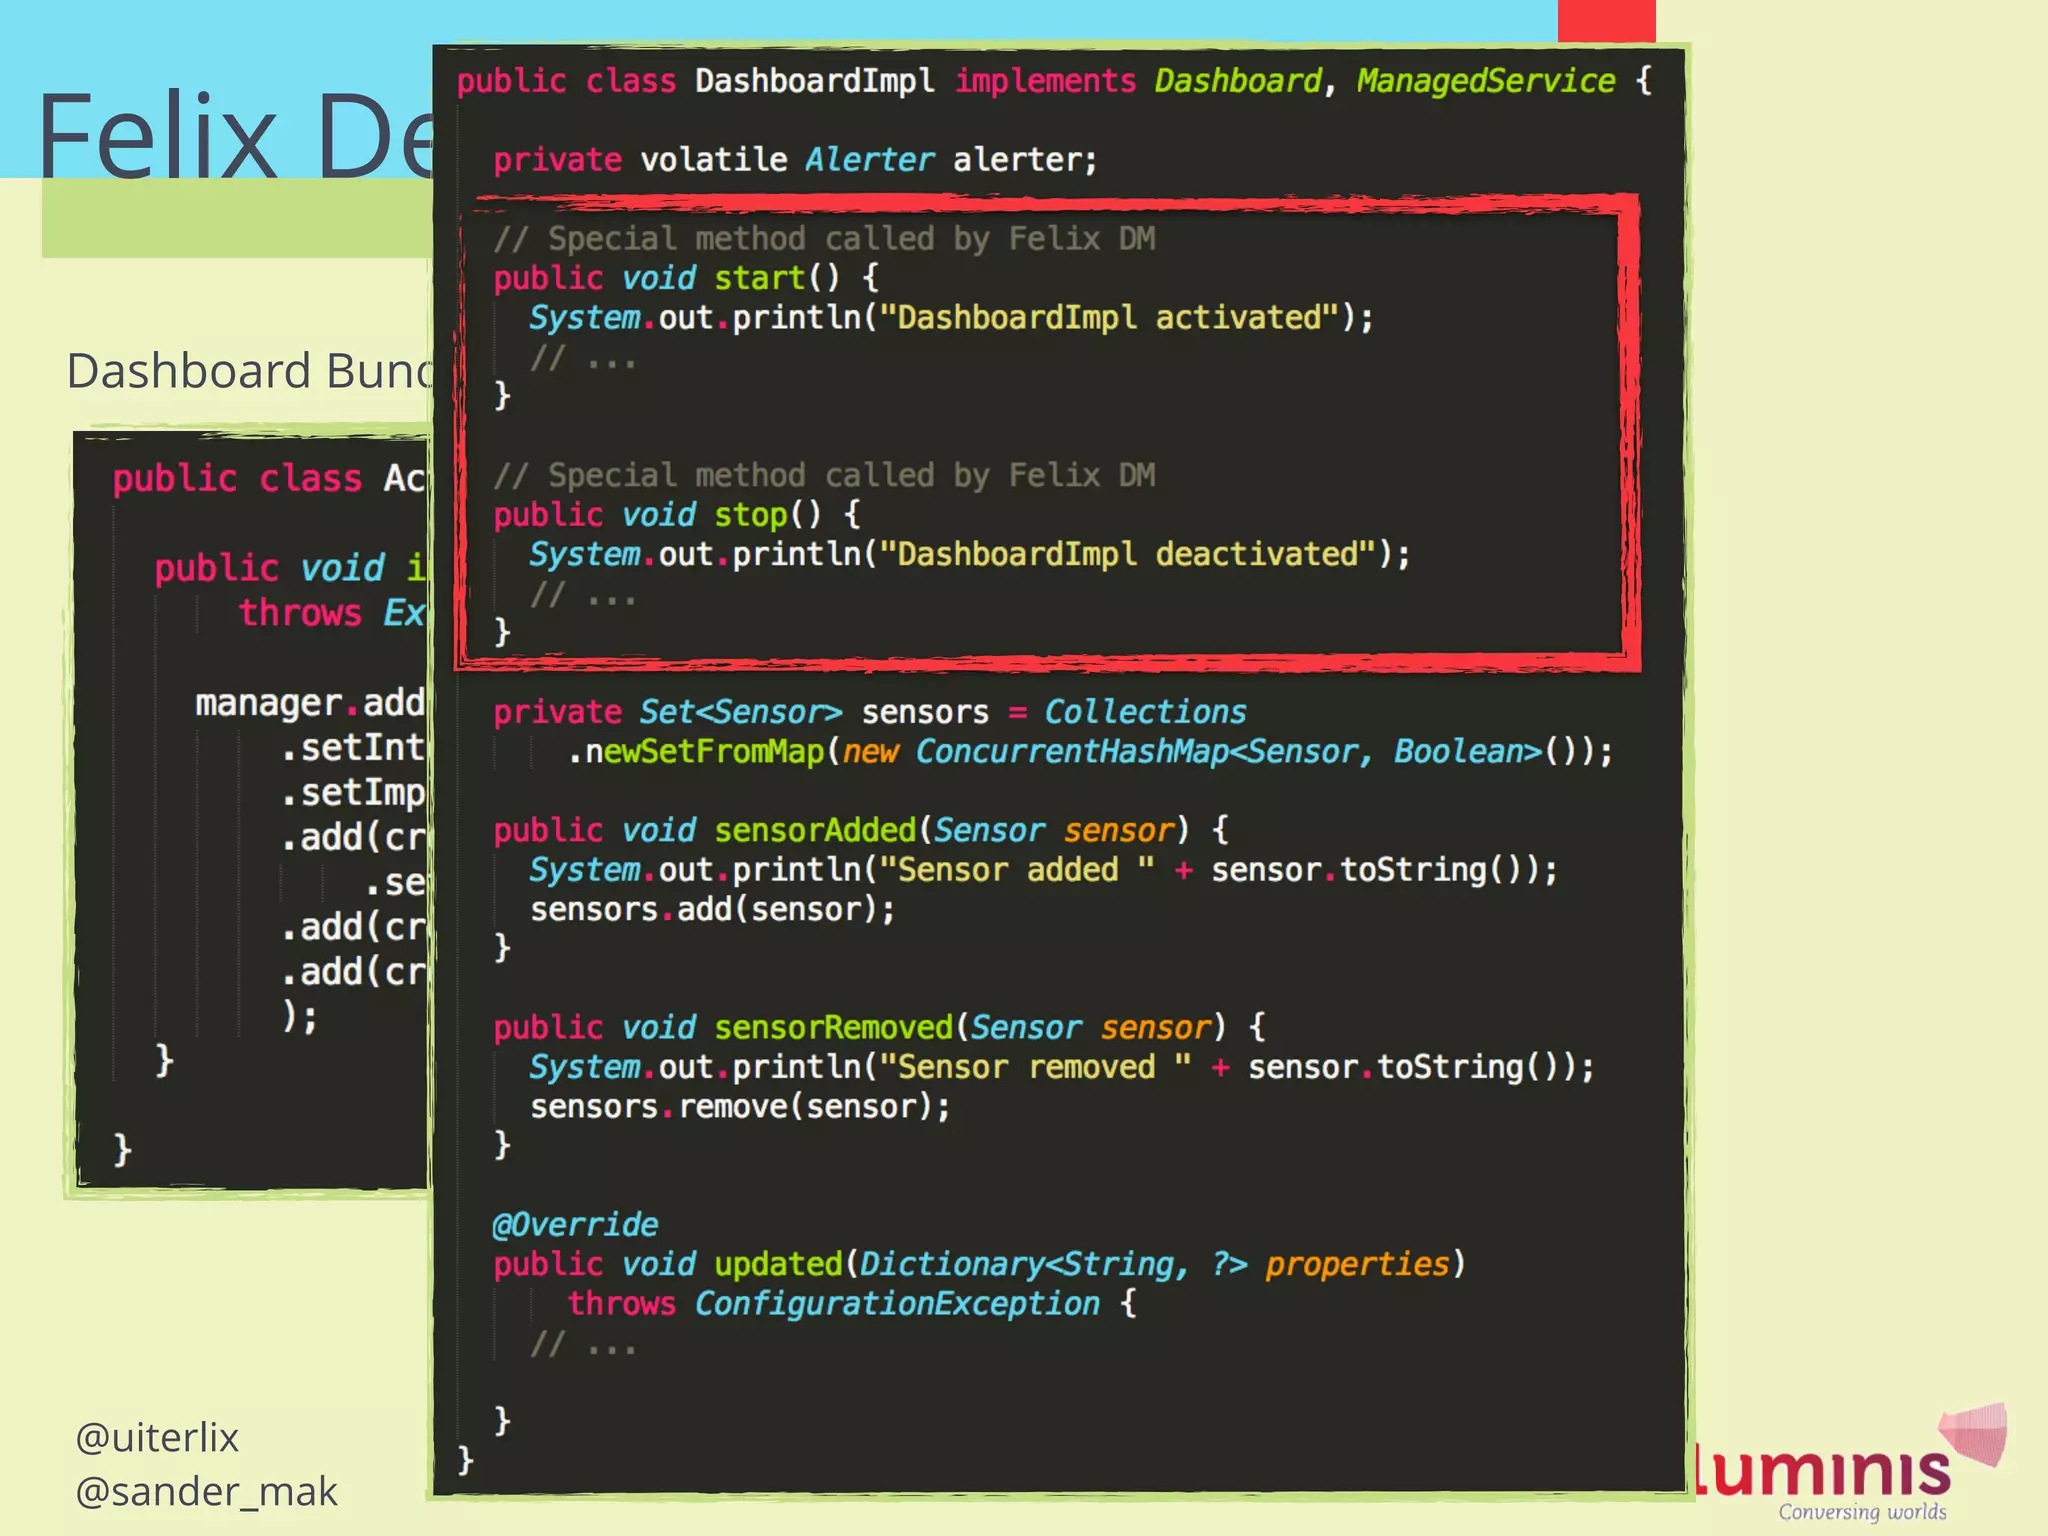Click the 'public void stop() {' line
This screenshot has height=1536, width=2048.
click(677, 515)
